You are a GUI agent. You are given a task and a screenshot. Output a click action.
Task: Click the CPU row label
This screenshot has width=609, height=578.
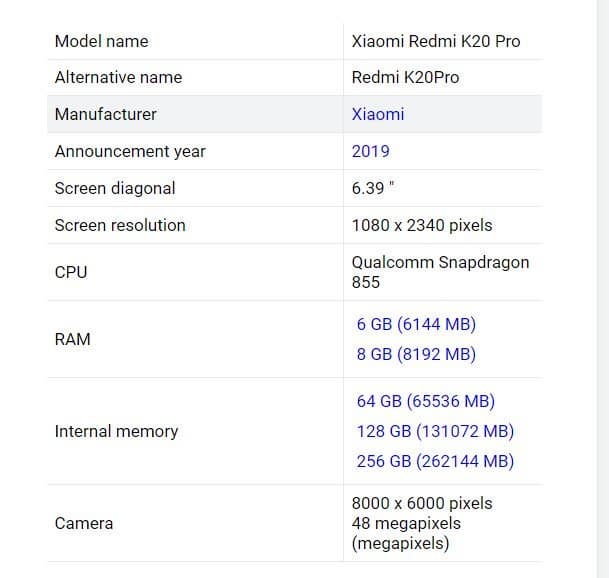click(71, 272)
